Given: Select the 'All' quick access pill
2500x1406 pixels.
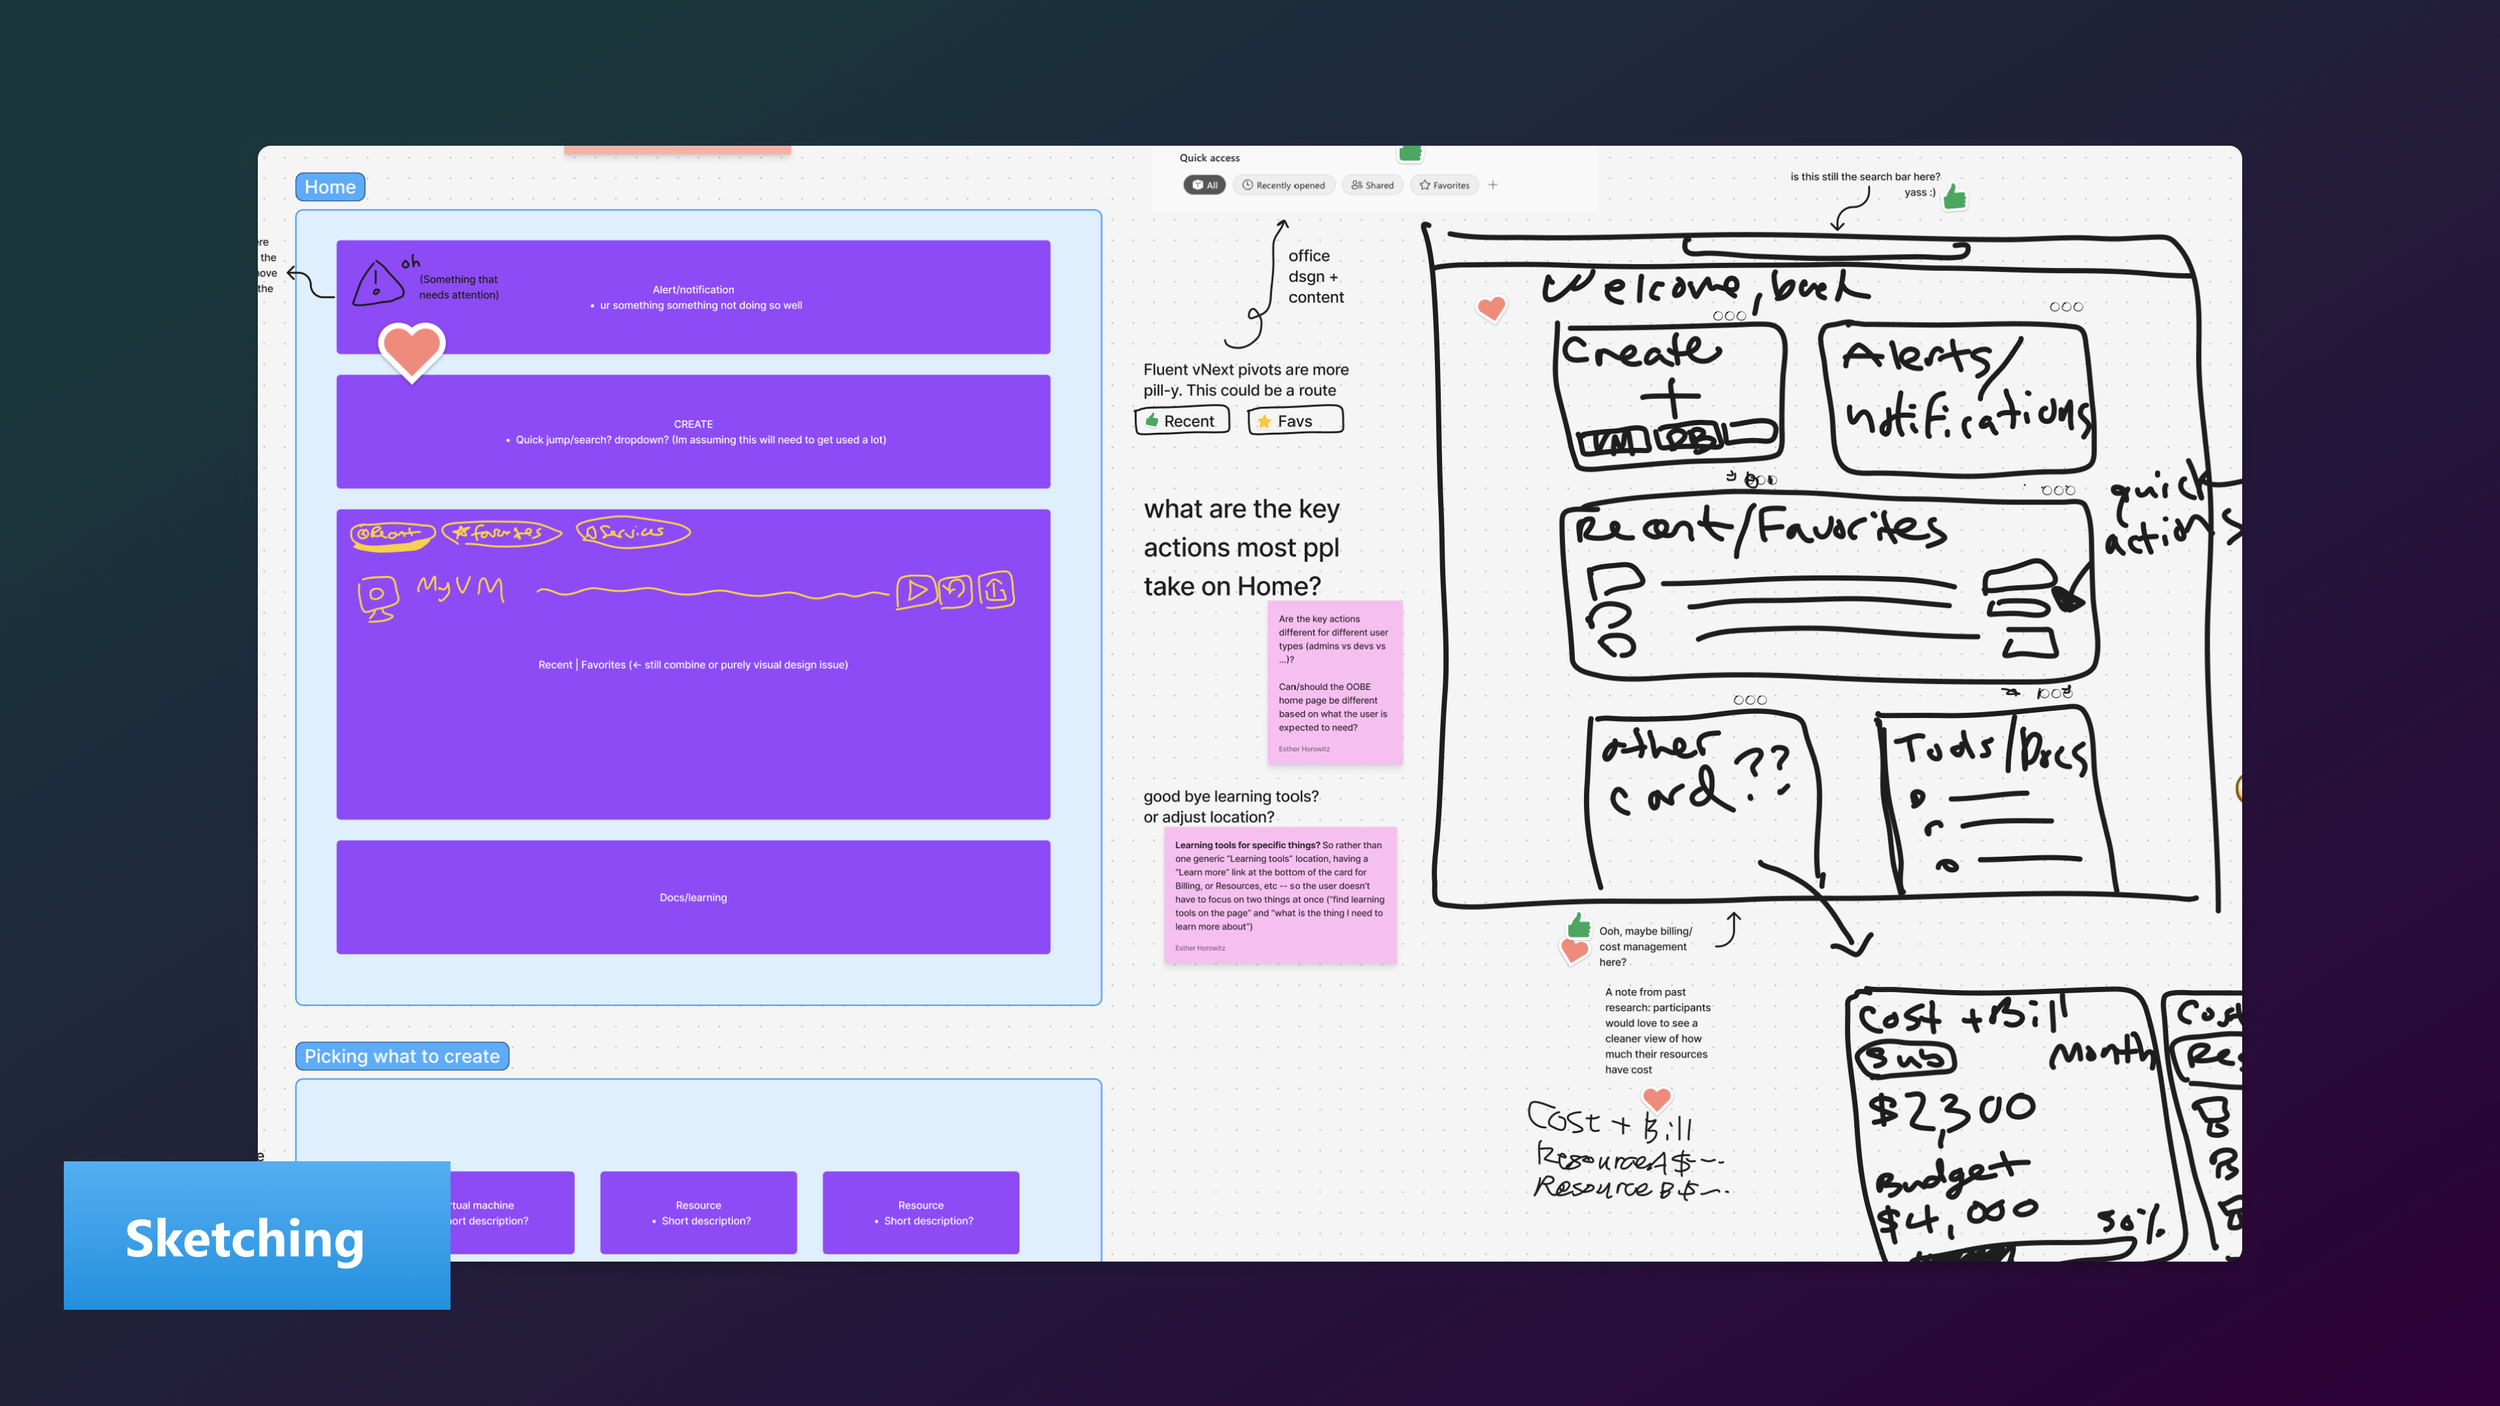Looking at the screenshot, I should [1204, 185].
